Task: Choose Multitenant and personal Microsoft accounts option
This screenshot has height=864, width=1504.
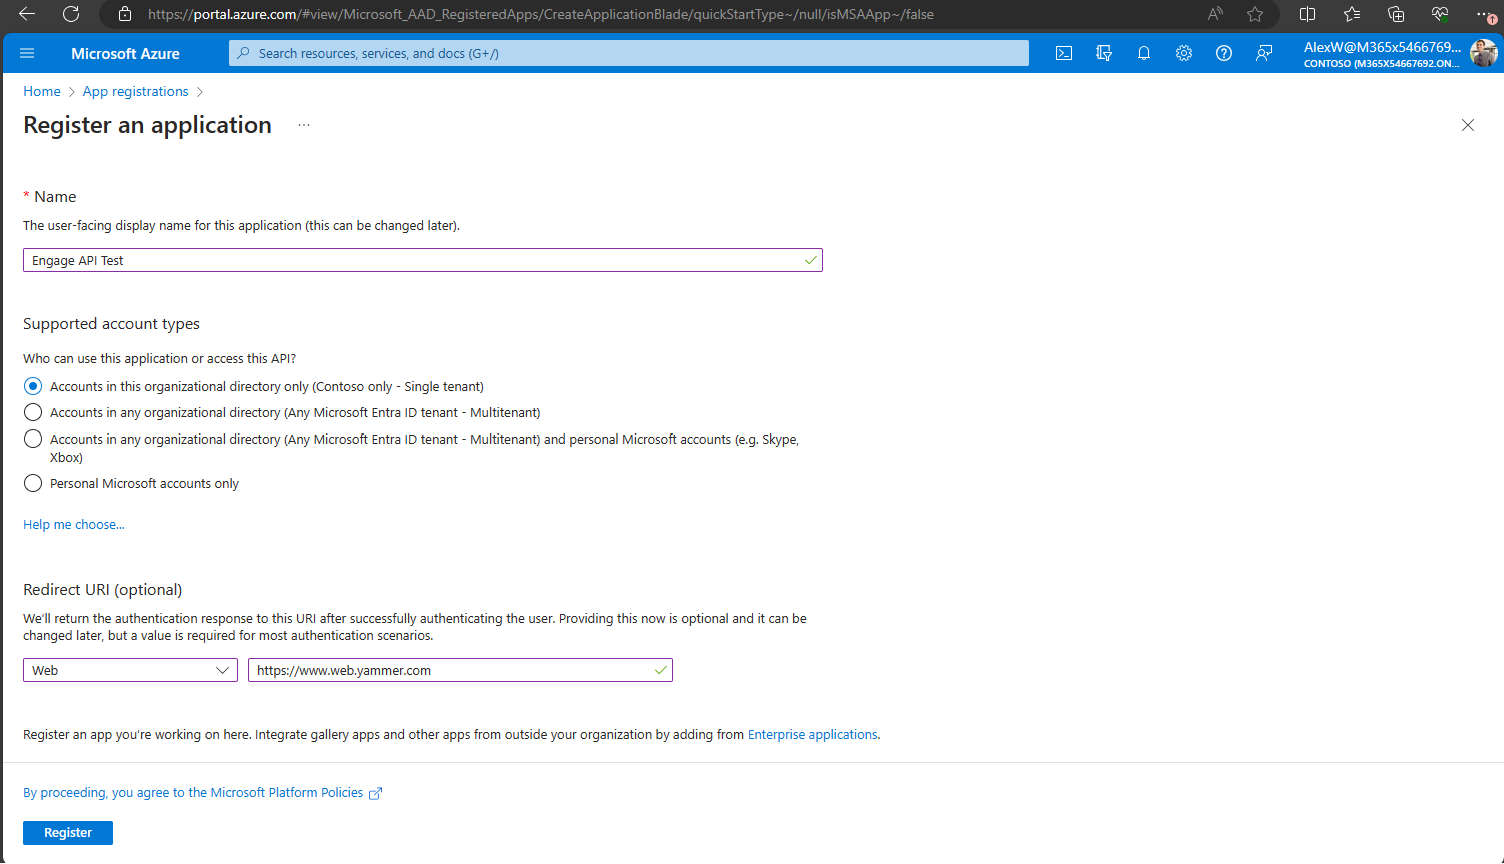Action: point(32,439)
